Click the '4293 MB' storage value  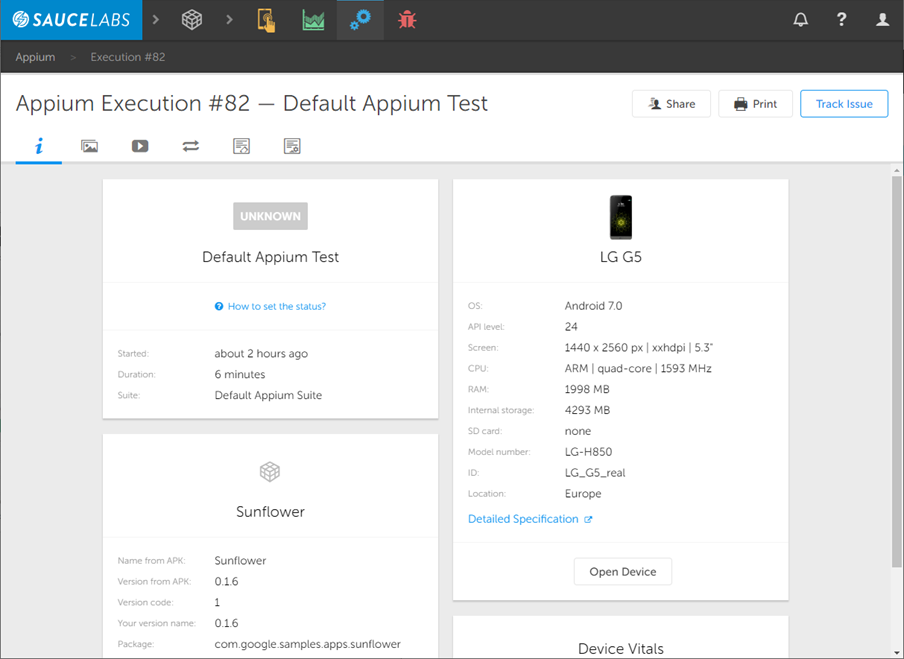tap(587, 410)
